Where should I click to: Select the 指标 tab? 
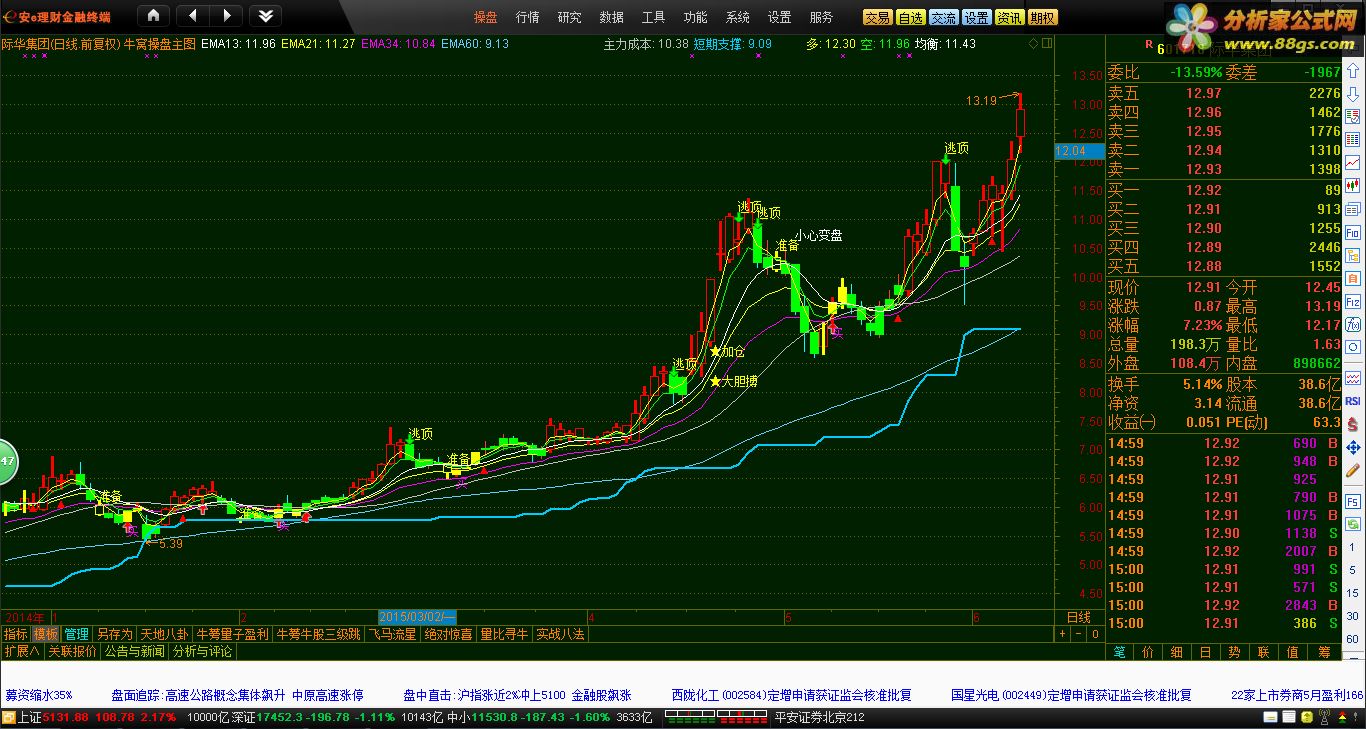15,634
